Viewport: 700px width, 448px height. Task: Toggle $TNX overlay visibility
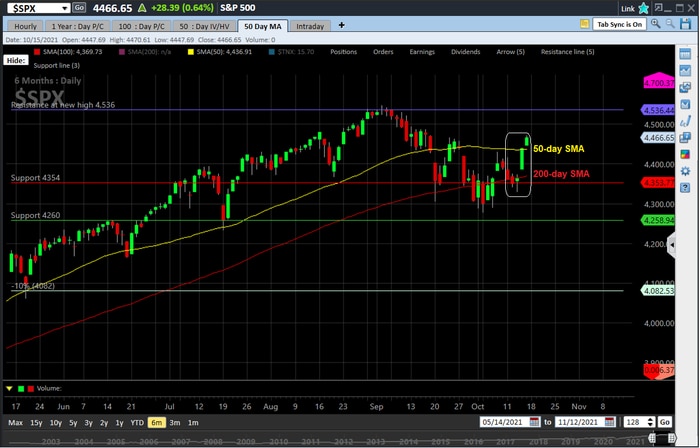coord(291,52)
